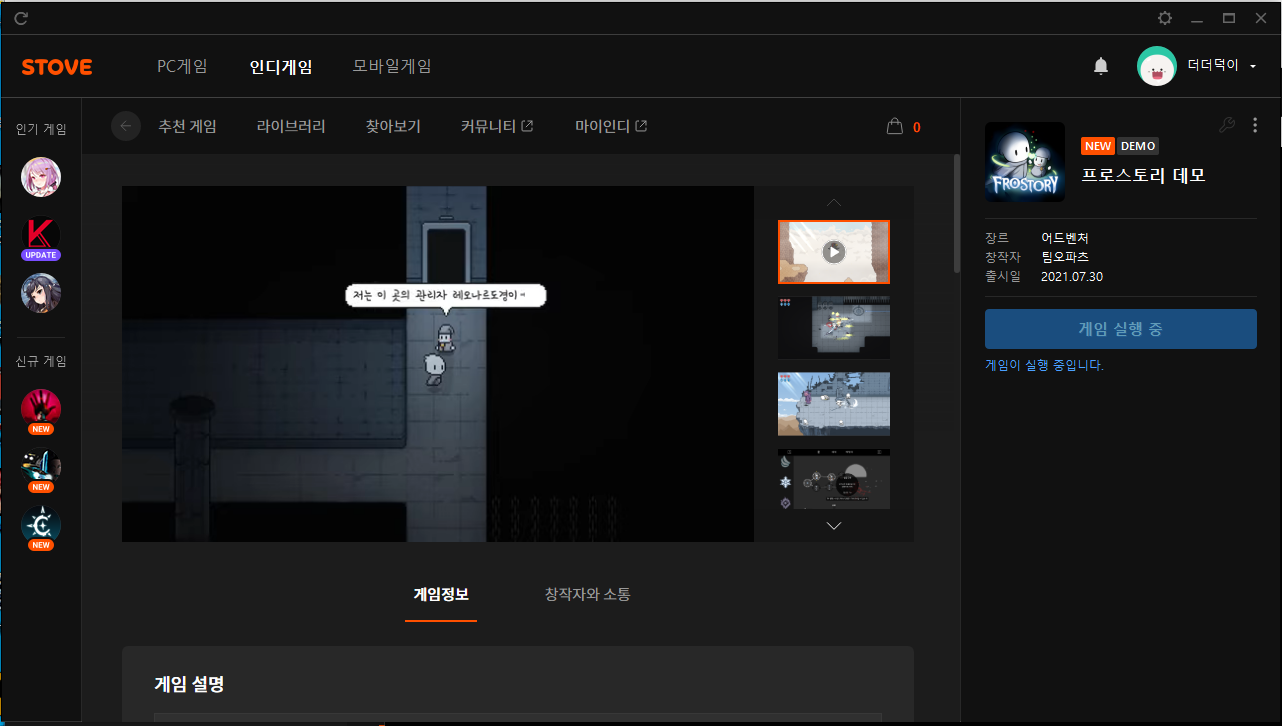Select the bird character new game icon
The height and width of the screenshot is (726, 1282).
point(41,468)
